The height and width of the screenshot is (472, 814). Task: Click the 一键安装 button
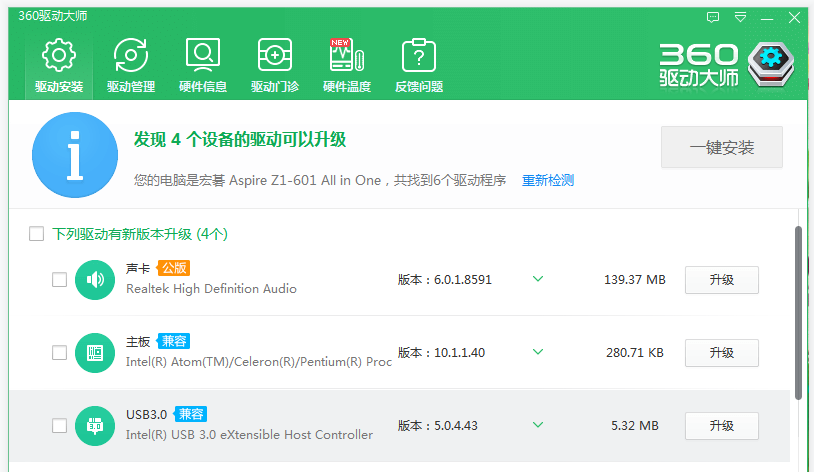click(x=721, y=148)
